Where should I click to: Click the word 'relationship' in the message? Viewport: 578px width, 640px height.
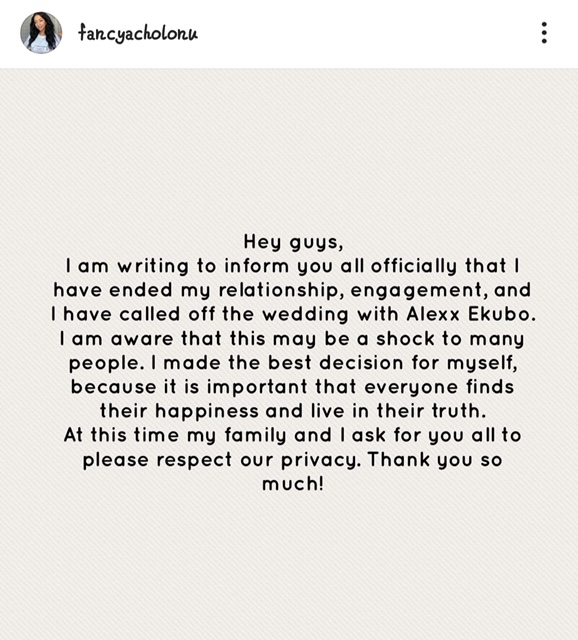click(279, 291)
